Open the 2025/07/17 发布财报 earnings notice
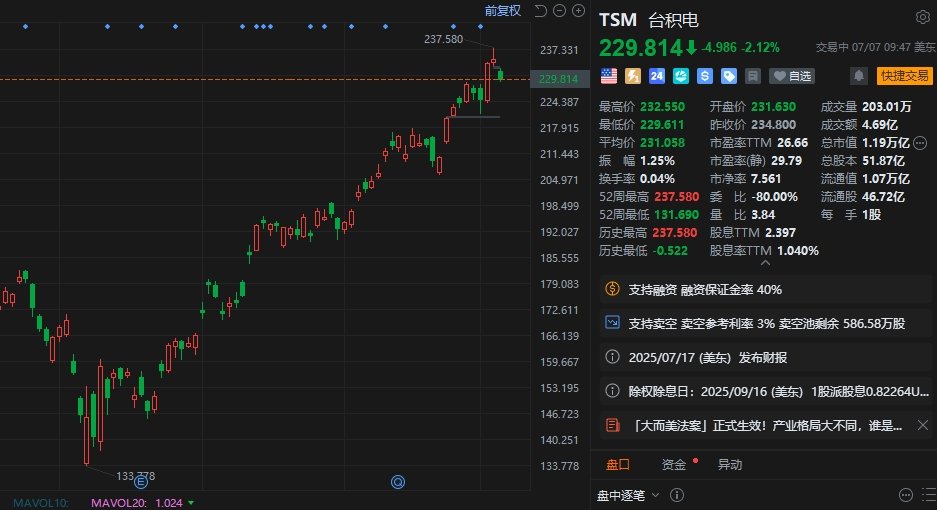Viewport: 937px width, 510px height. coord(764,358)
